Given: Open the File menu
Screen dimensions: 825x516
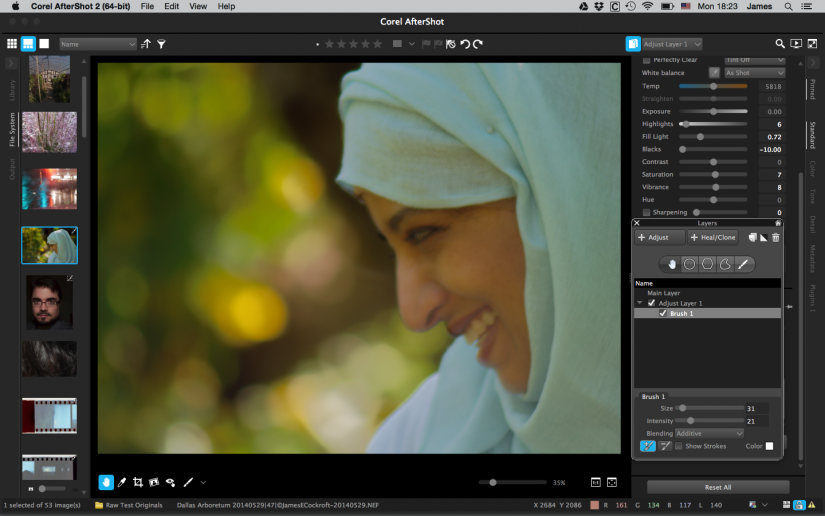Looking at the screenshot, I should 147,6.
